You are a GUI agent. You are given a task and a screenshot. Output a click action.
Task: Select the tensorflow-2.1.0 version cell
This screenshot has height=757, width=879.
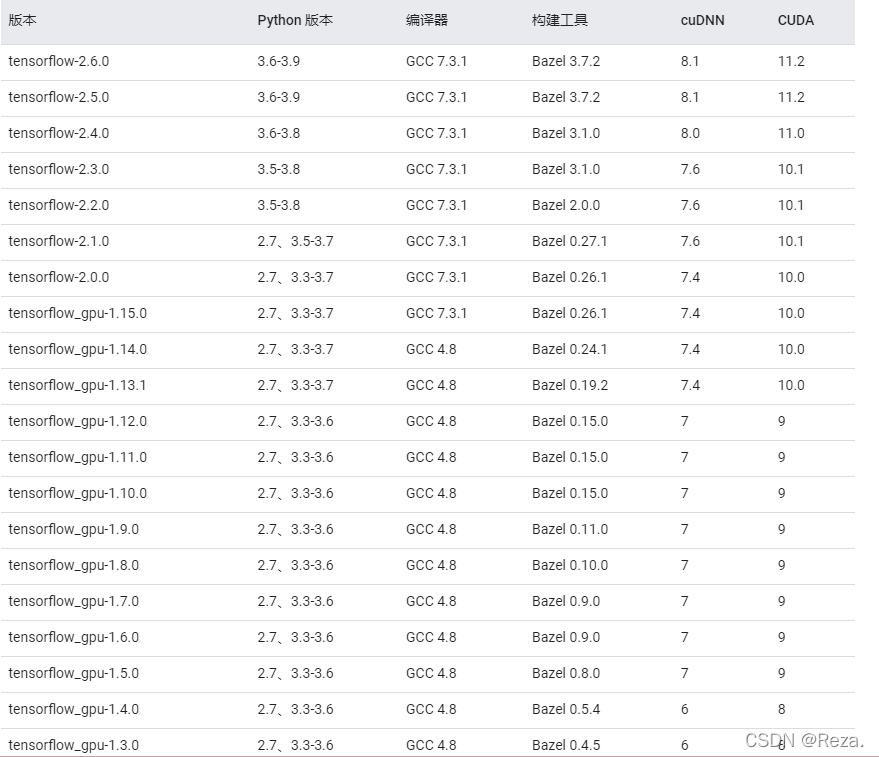[x=59, y=241]
